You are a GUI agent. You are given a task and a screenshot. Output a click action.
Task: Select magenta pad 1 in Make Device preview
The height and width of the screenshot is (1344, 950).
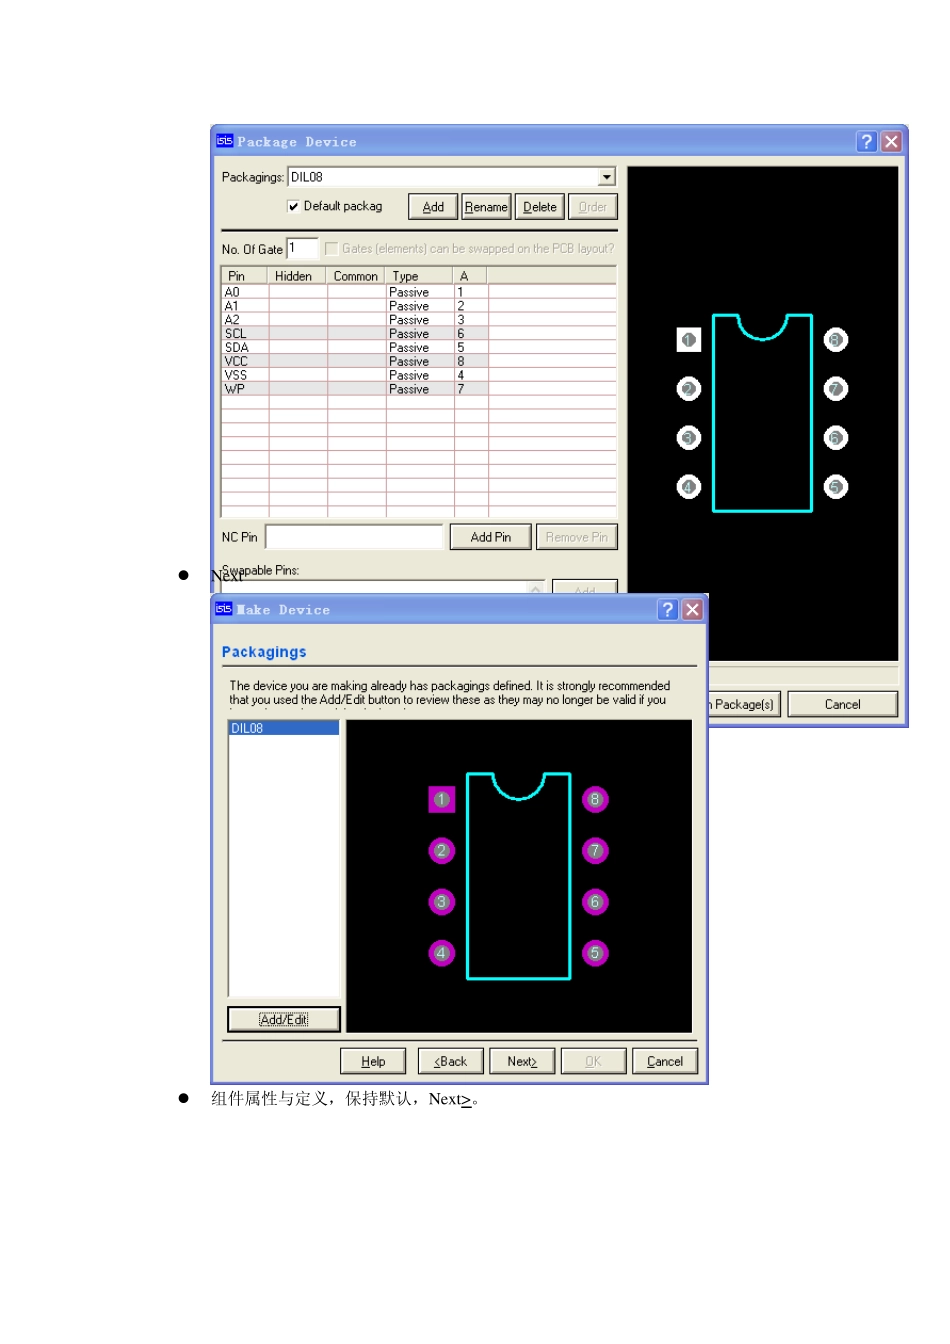coord(442,800)
